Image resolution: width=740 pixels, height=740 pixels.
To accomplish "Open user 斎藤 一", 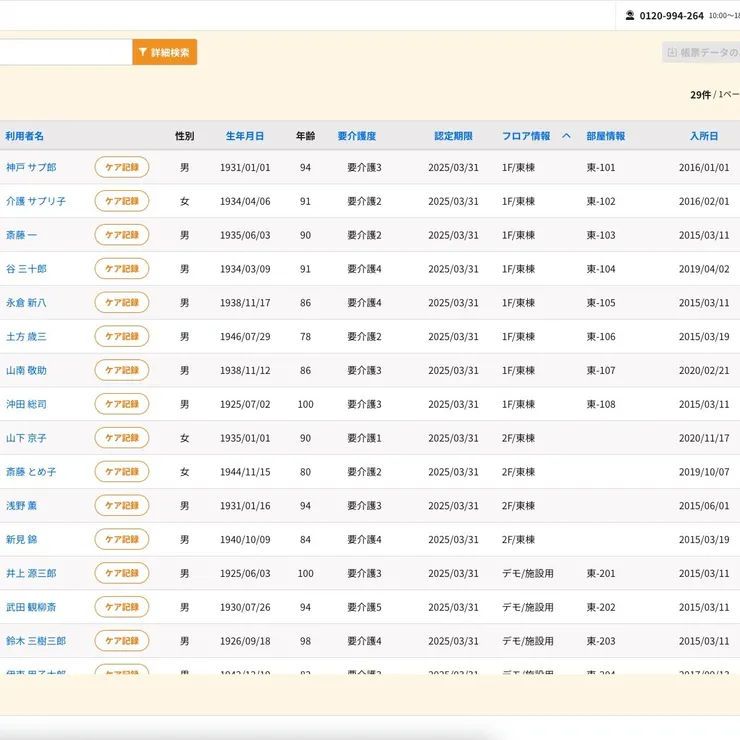I will tap(21, 235).
